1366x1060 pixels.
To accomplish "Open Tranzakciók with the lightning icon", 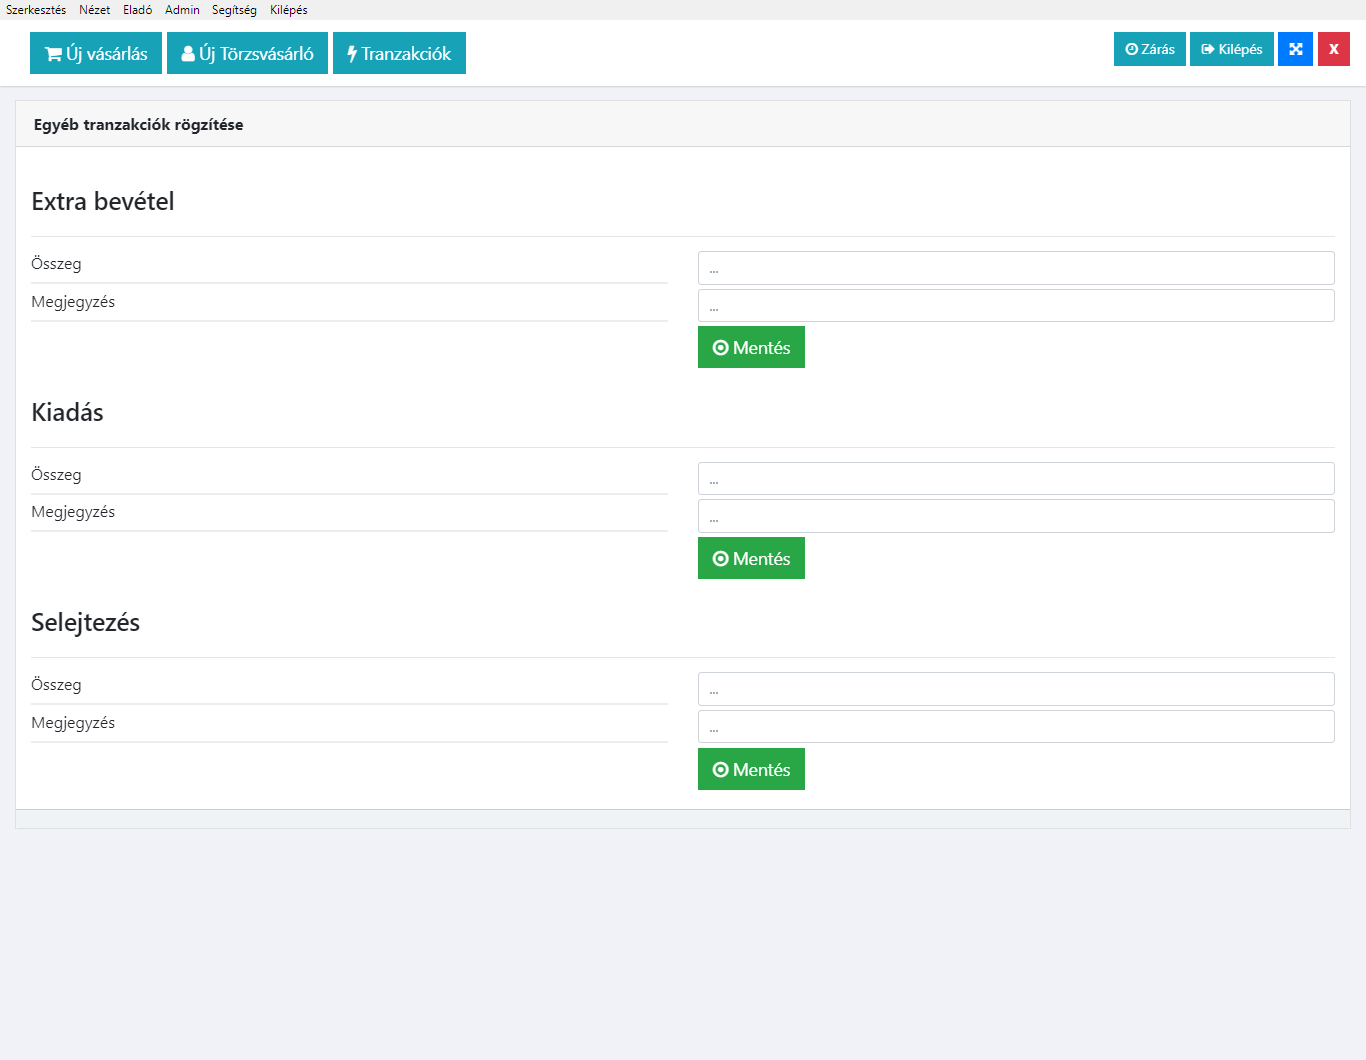I will tap(399, 54).
